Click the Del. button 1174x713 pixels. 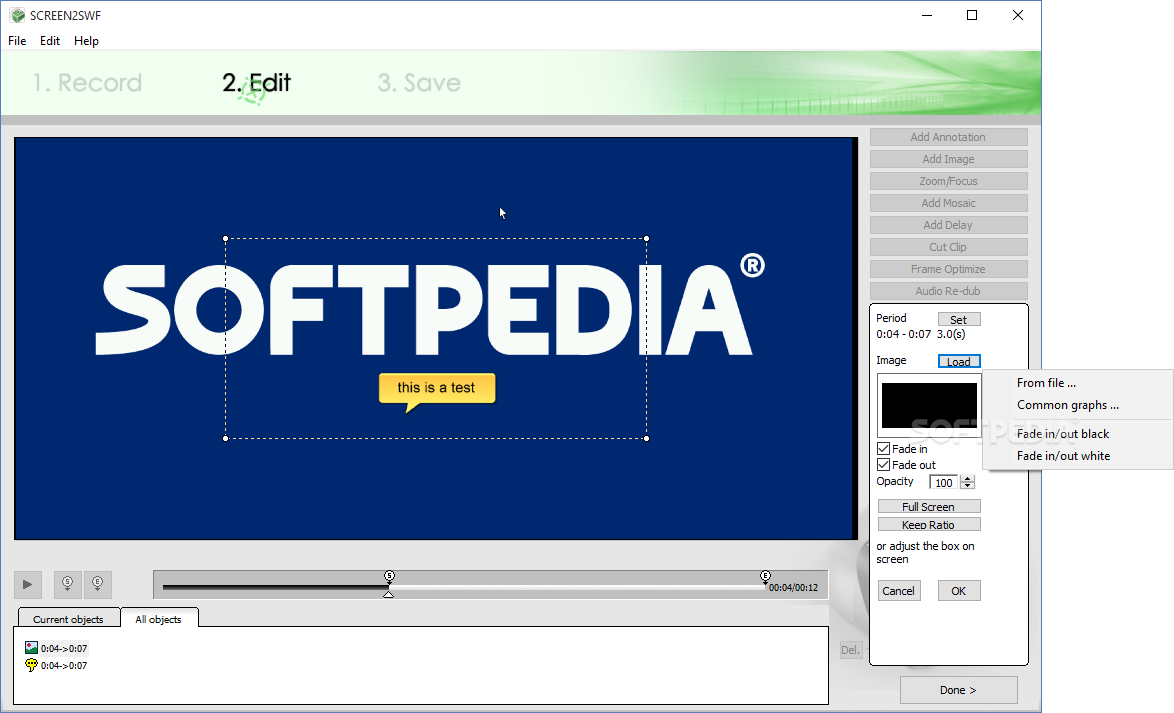[851, 649]
